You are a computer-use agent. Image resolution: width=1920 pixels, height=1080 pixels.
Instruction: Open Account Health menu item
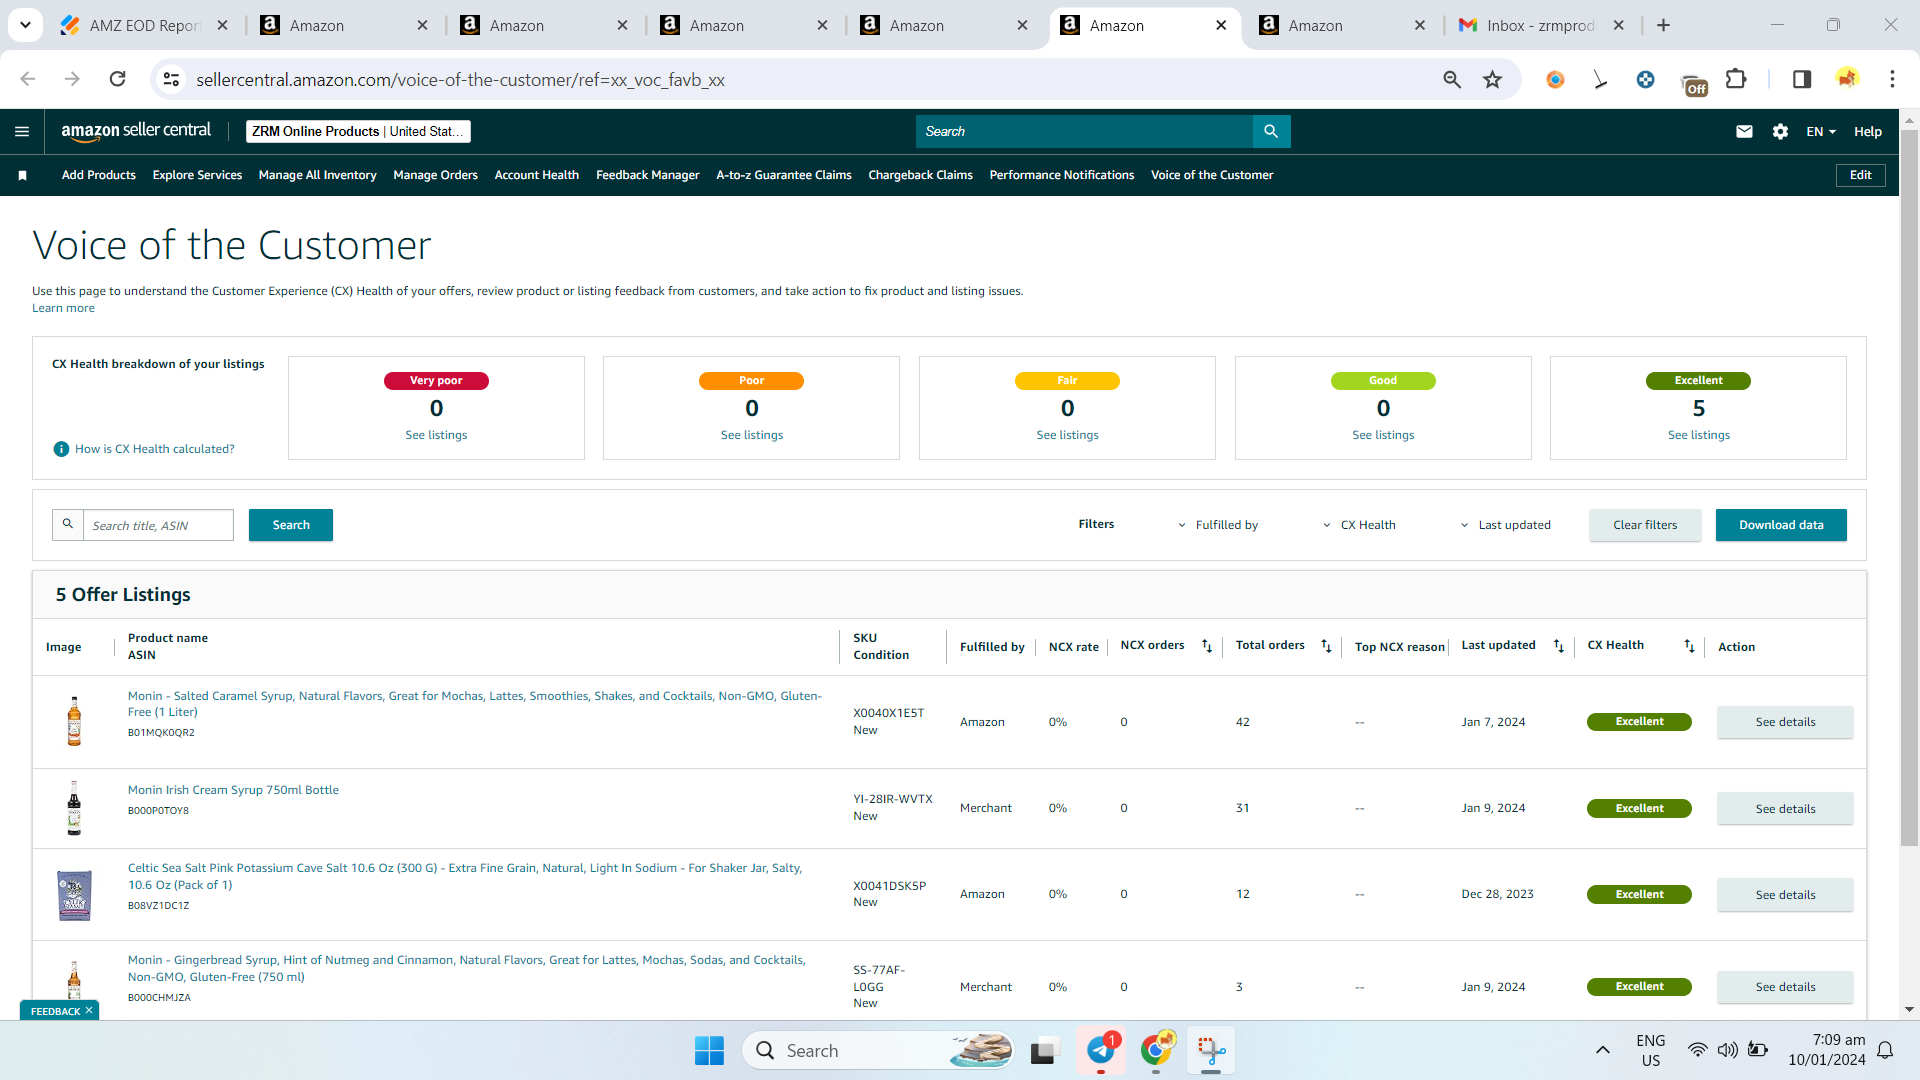tap(537, 175)
